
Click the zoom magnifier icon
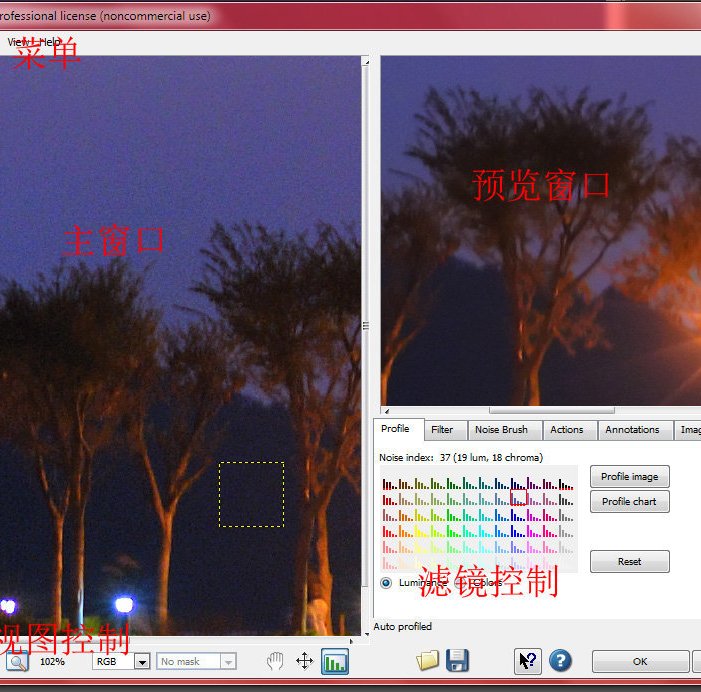pos(17,661)
